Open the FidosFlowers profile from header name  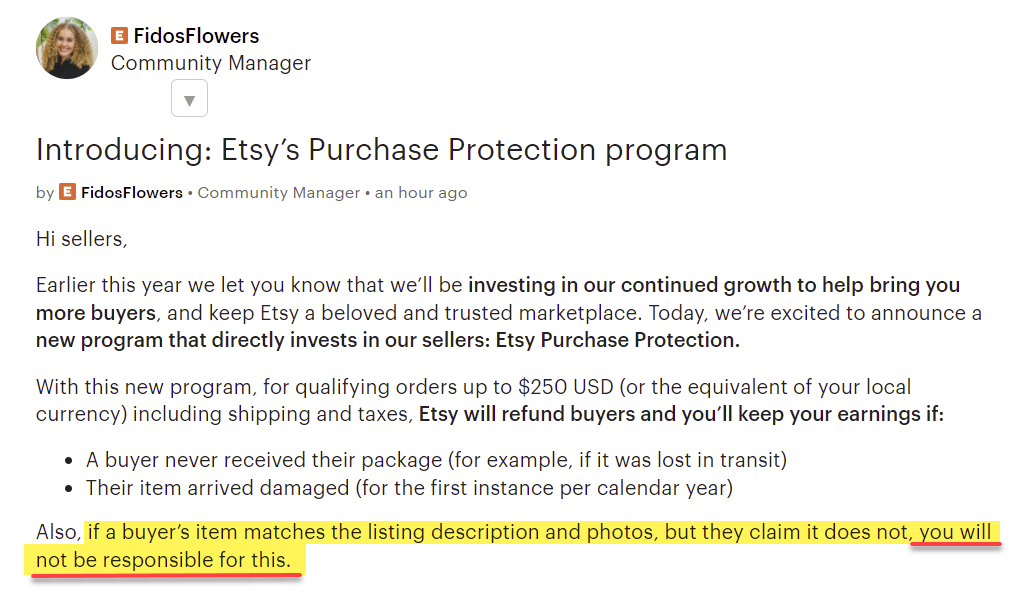[196, 36]
